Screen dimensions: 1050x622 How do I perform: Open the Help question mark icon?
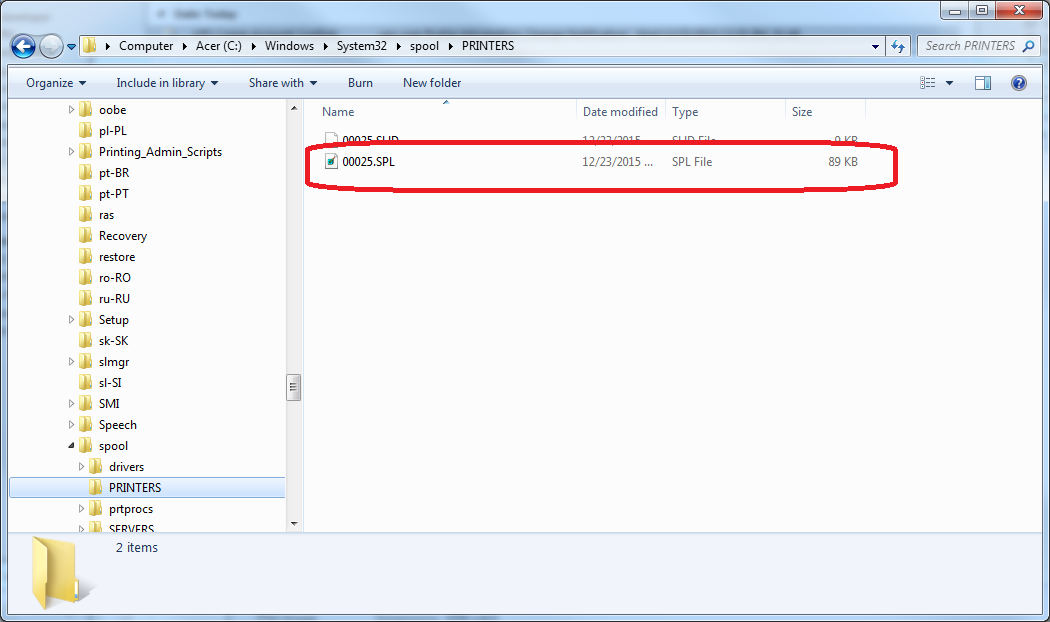tap(1018, 83)
